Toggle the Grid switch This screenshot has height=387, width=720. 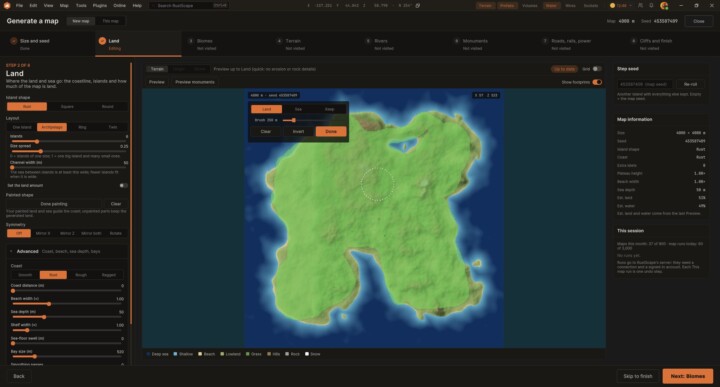tap(596, 69)
